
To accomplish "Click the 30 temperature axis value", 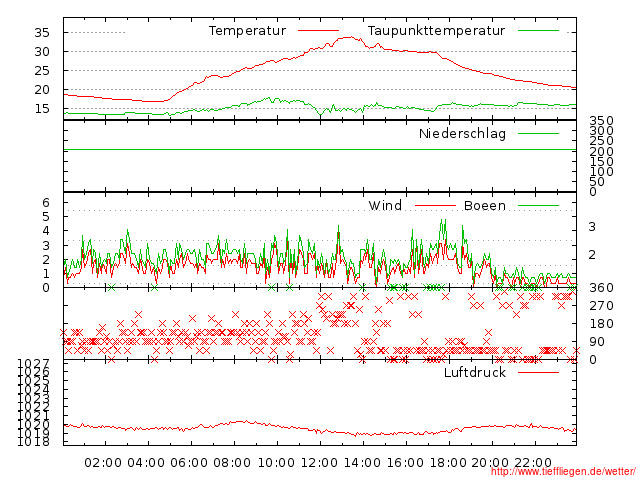I will coord(42,52).
